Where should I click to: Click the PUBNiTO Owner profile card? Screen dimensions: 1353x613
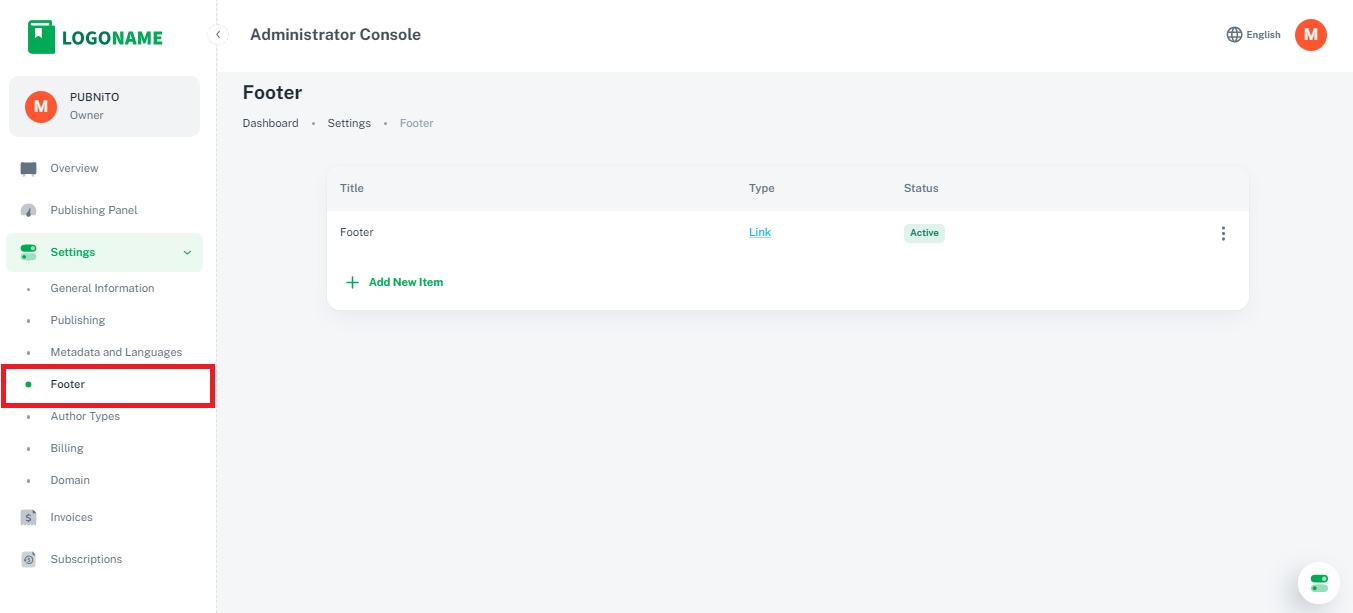(x=104, y=106)
